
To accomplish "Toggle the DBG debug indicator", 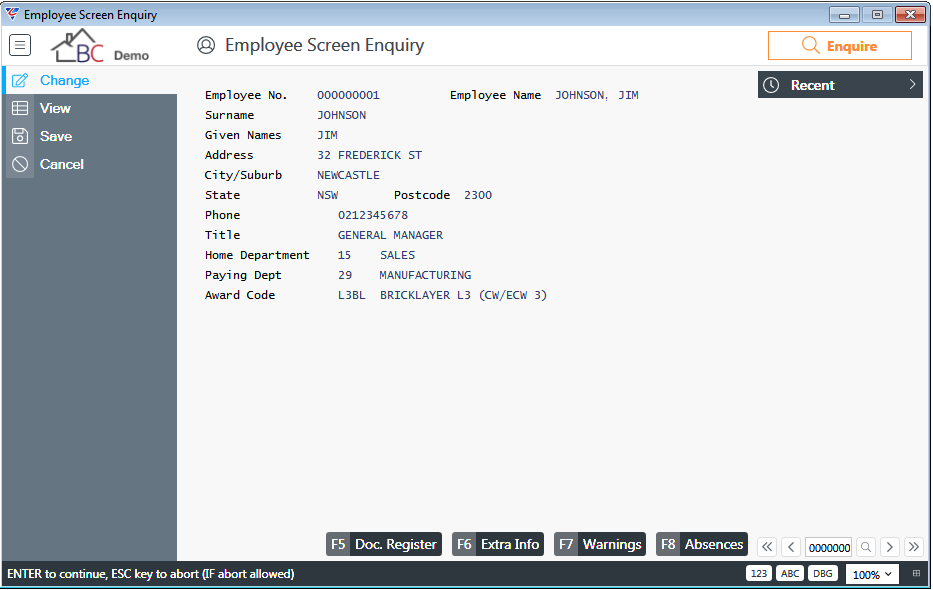I will (822, 573).
